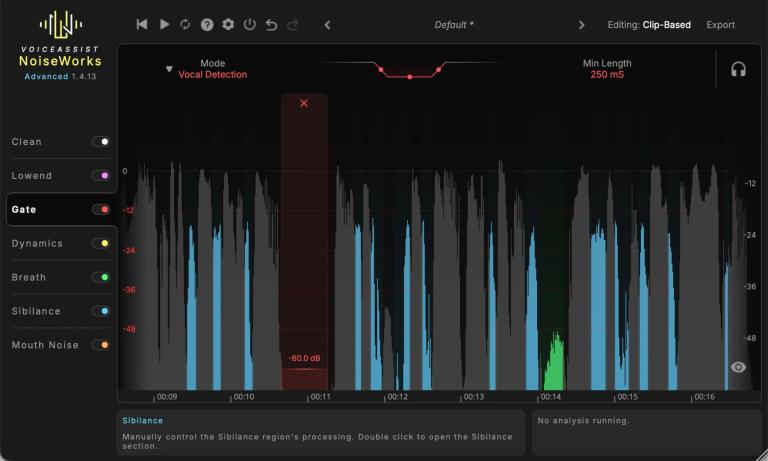Toggle the Dynamics module switch
This screenshot has width=768, height=461.
(x=100, y=243)
